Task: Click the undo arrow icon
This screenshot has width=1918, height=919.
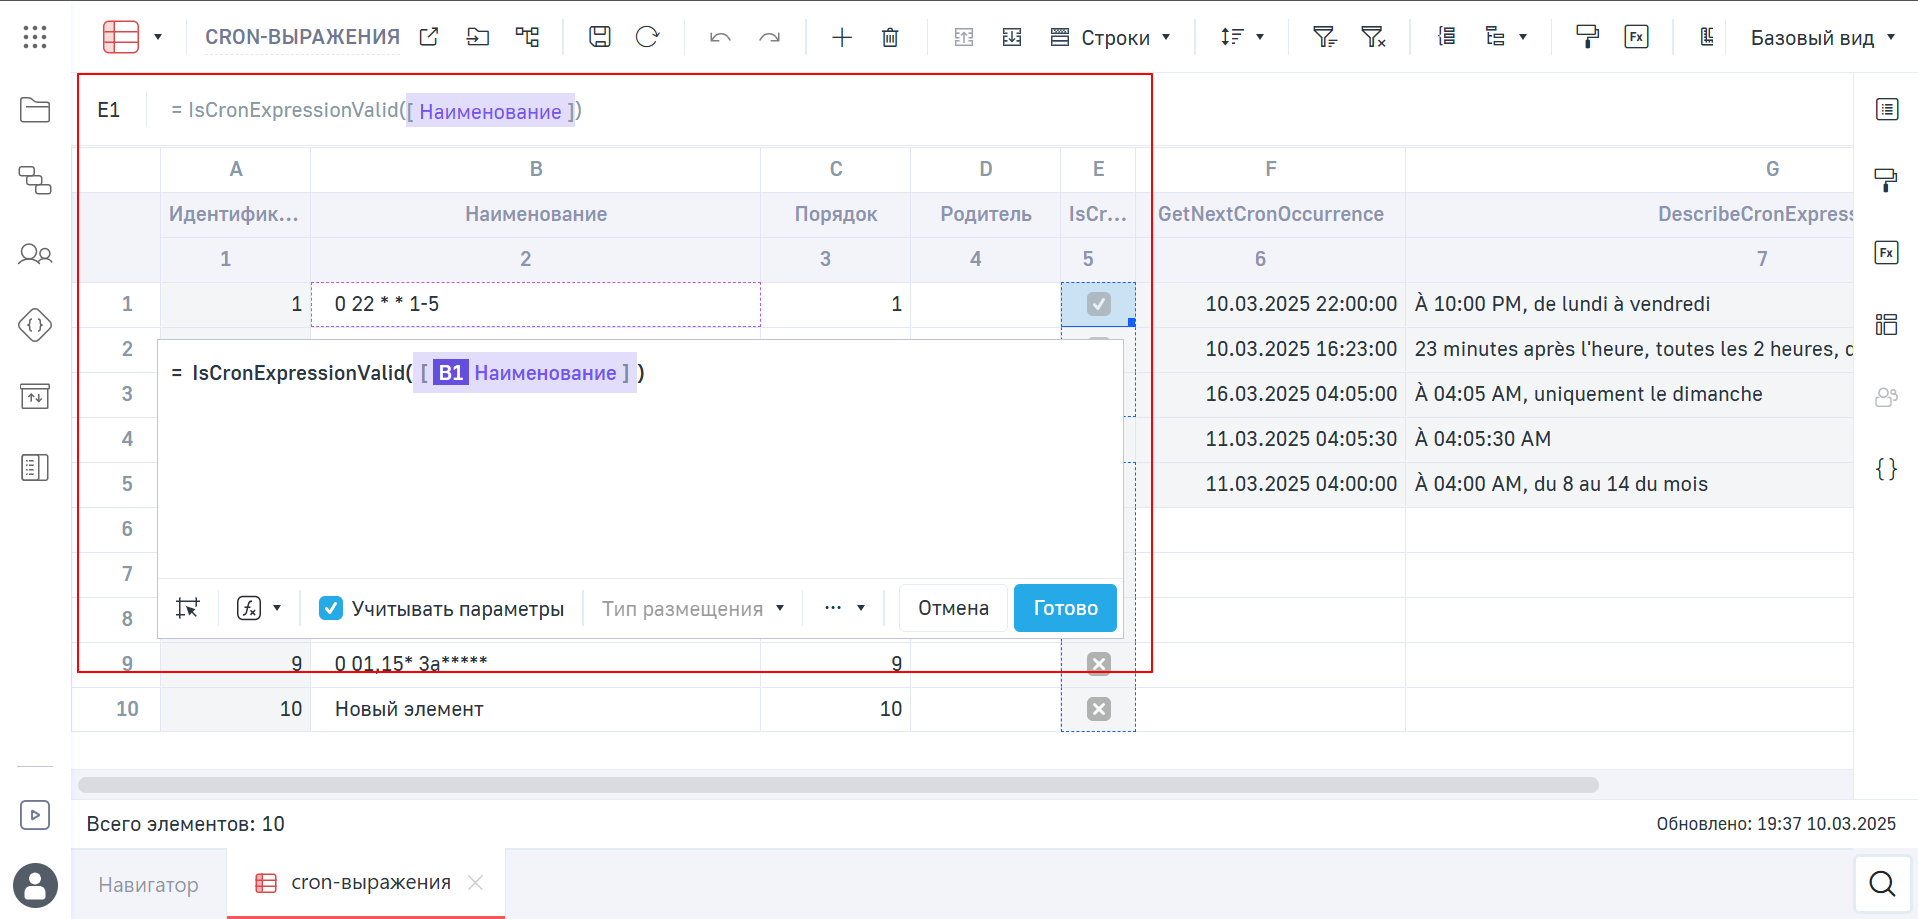Action: tap(720, 38)
